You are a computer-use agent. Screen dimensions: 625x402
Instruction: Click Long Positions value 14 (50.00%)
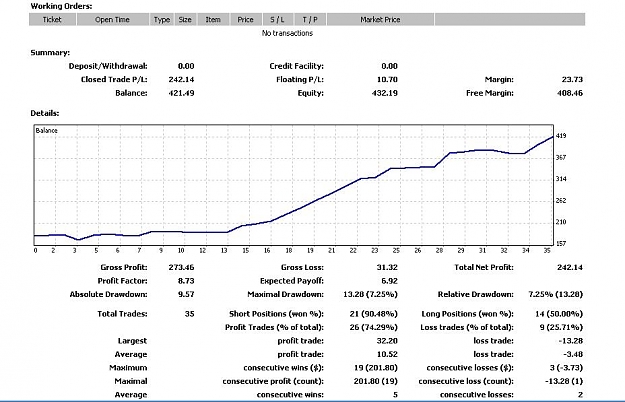(559, 314)
